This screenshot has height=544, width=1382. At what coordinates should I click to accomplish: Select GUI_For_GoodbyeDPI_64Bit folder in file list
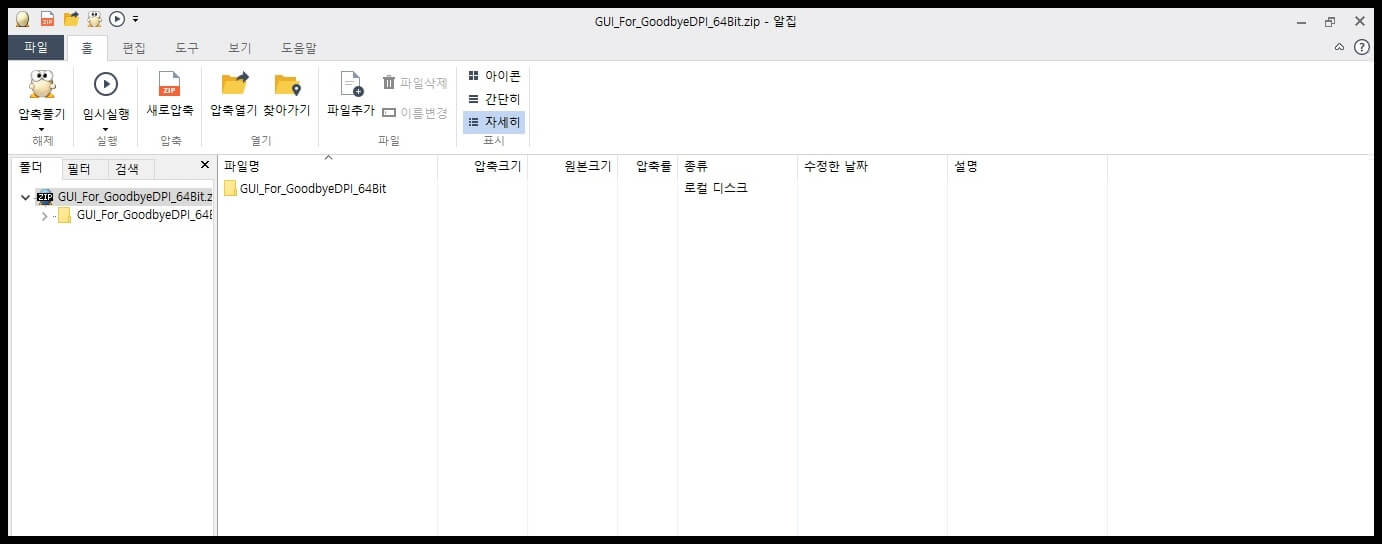[x=313, y=188]
